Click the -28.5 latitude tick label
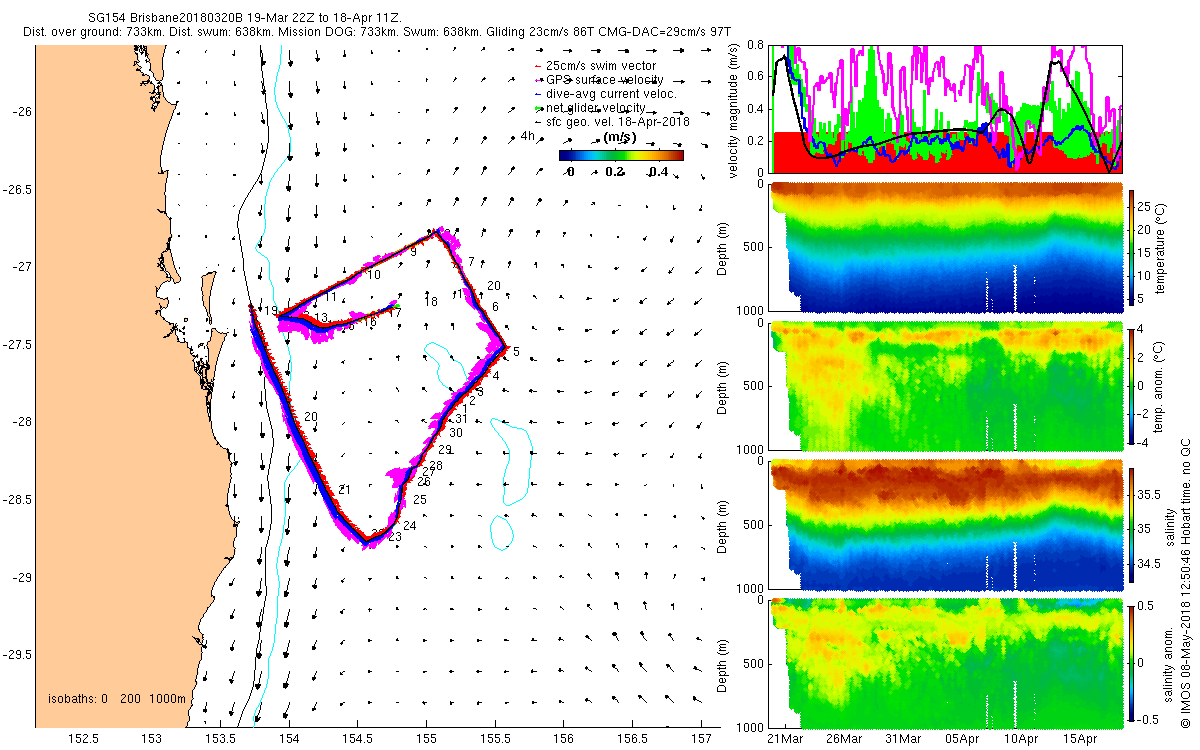This screenshot has height=750, width=1200. click(17, 500)
